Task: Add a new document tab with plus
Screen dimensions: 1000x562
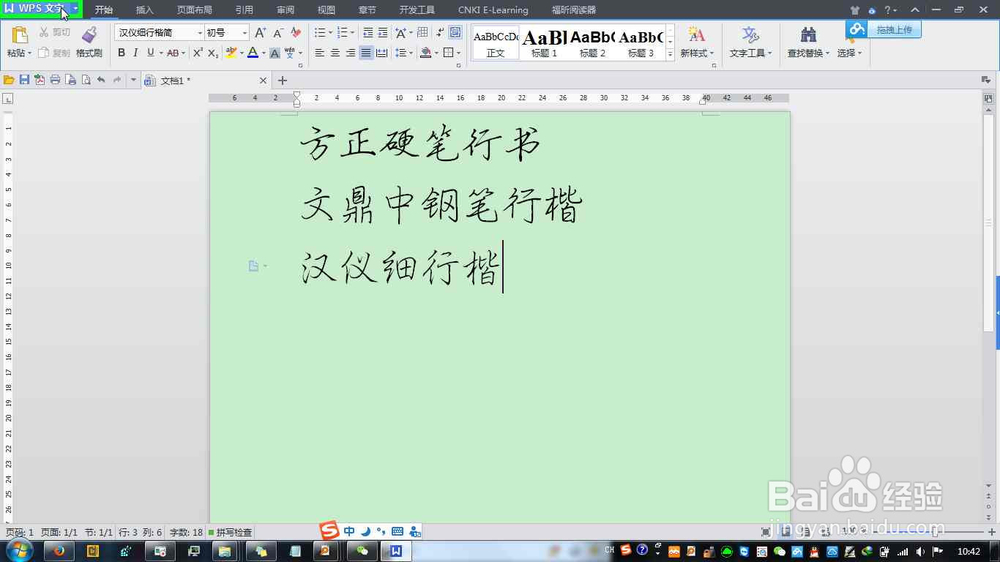Action: coord(283,80)
